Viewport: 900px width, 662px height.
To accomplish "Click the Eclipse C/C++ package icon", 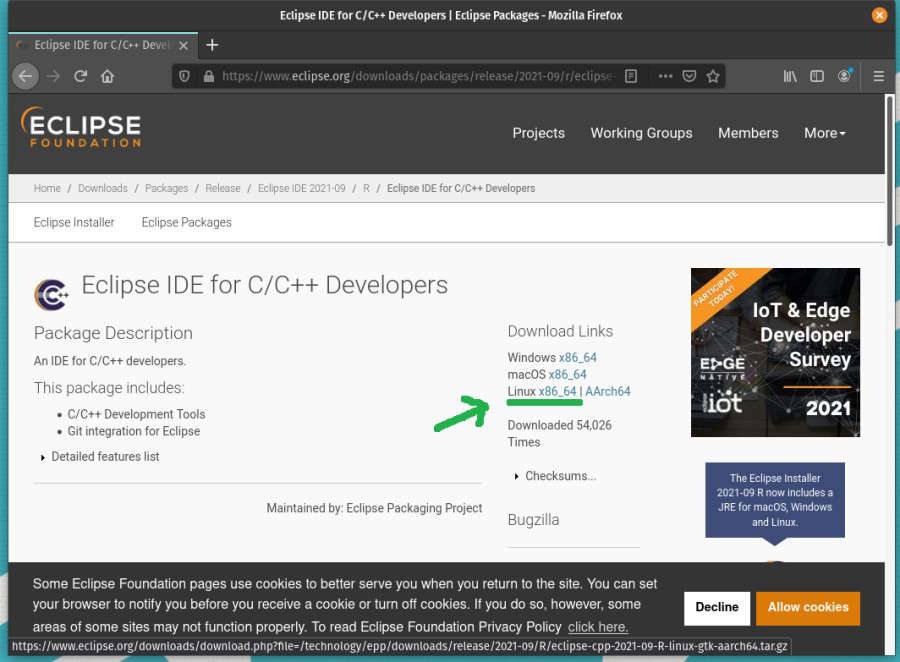I will tap(51, 295).
